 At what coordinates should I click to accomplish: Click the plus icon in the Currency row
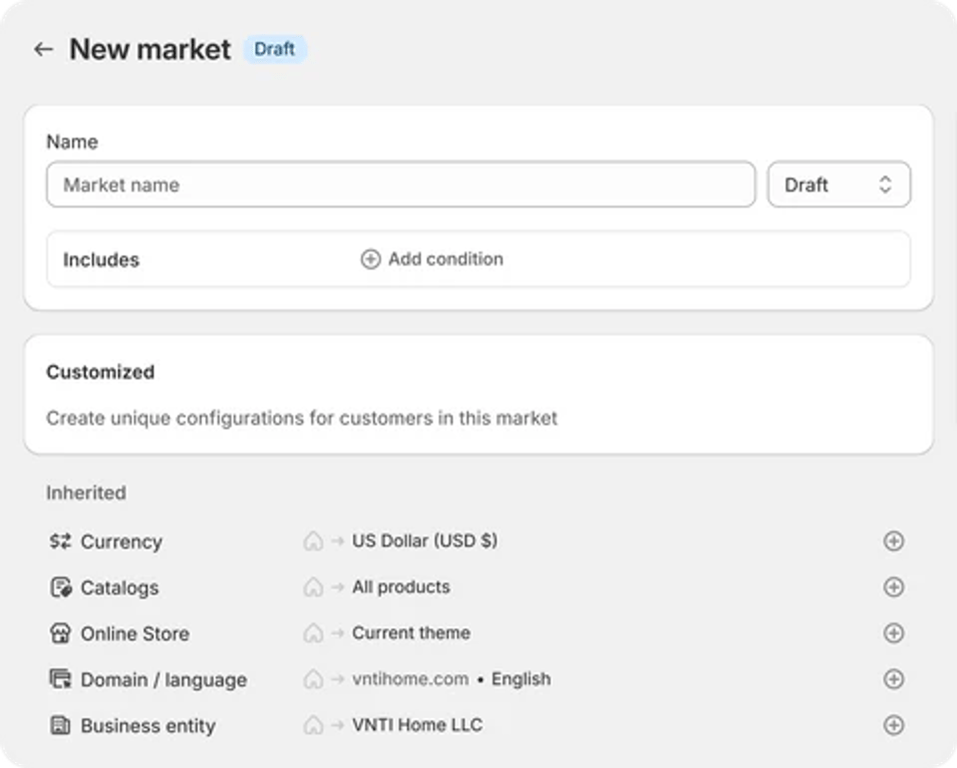pyautogui.click(x=894, y=541)
